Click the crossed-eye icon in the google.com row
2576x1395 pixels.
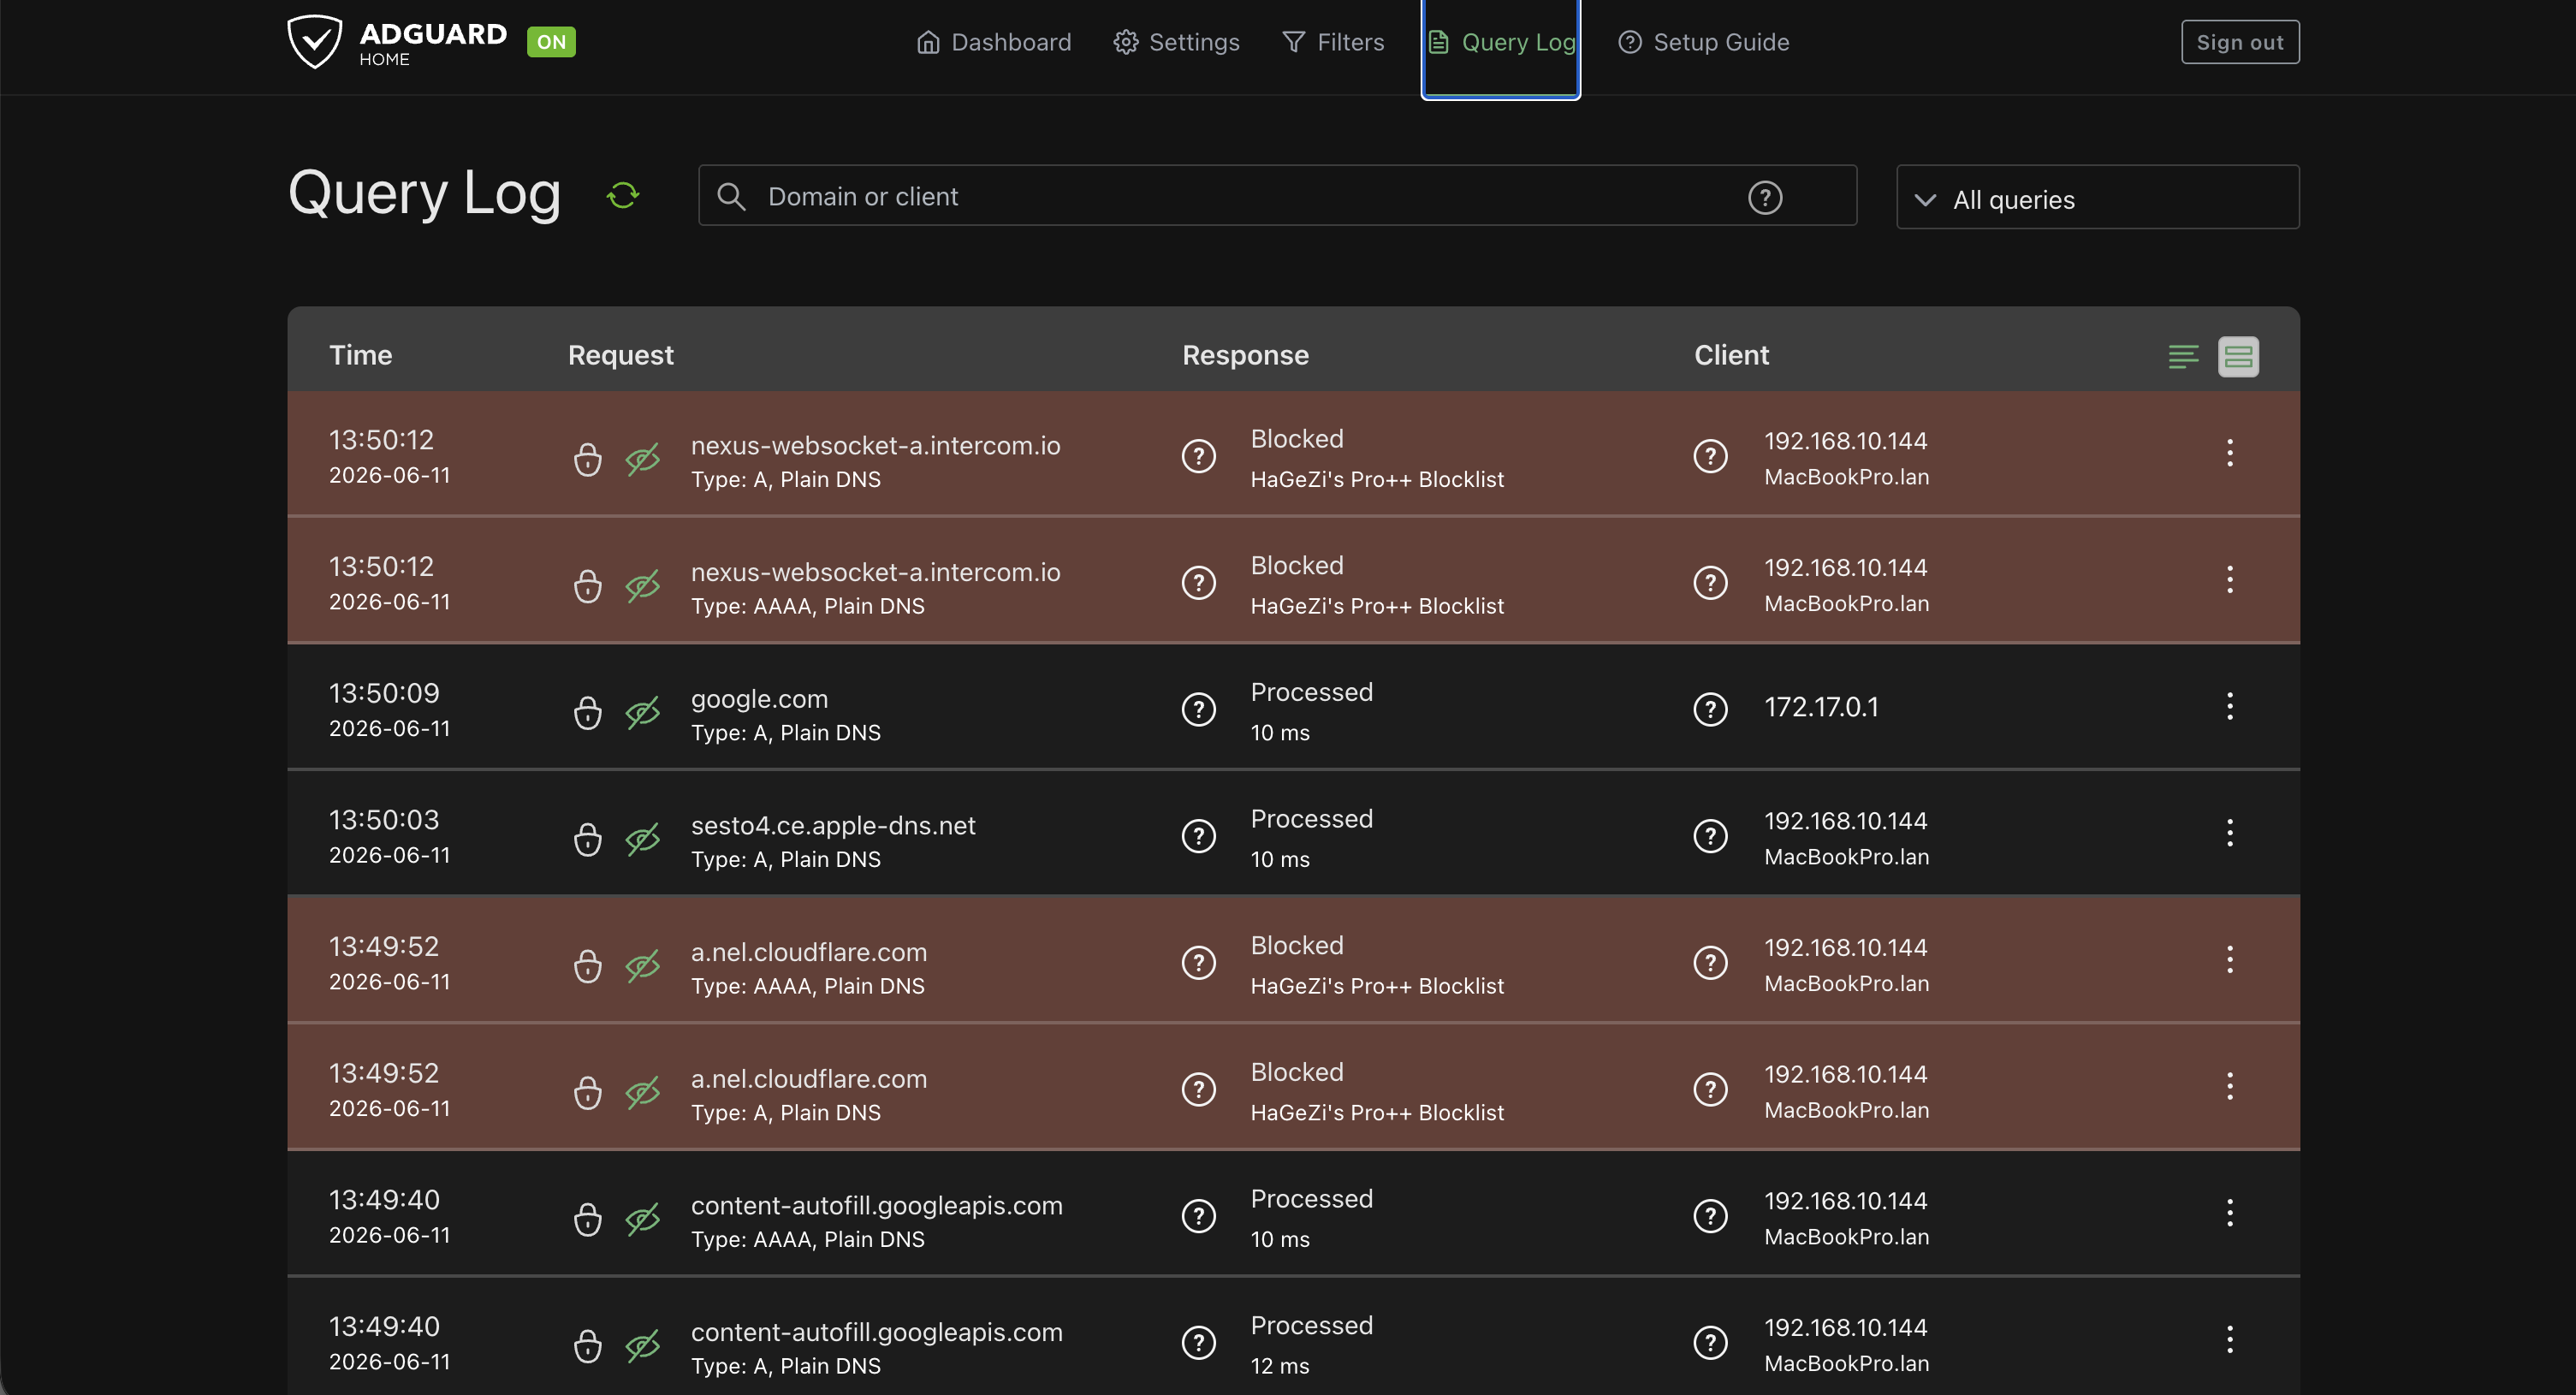pos(643,713)
